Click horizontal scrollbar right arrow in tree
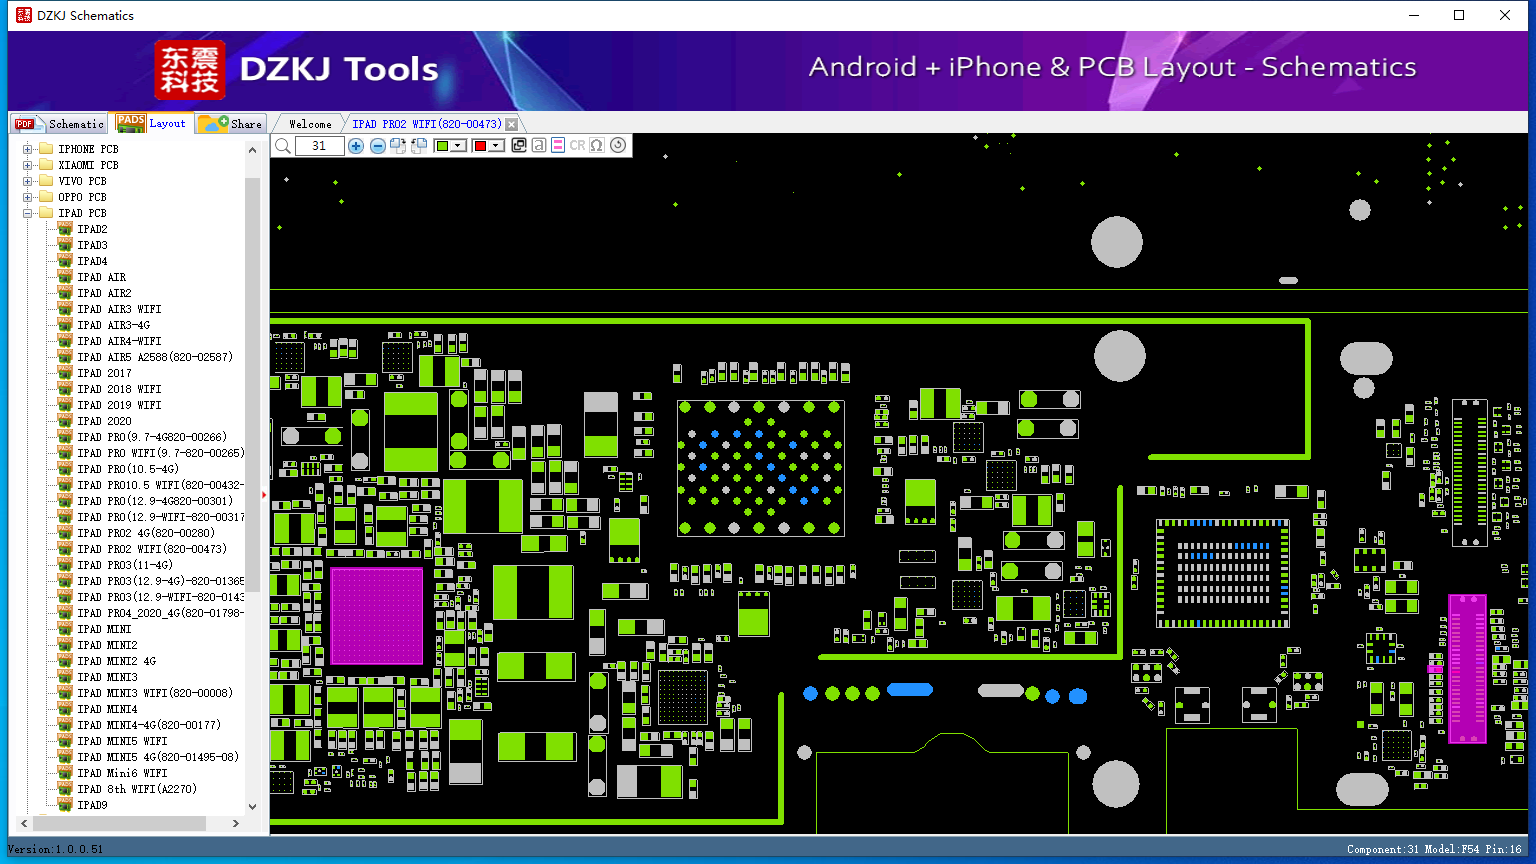The image size is (1536, 864). 236,824
